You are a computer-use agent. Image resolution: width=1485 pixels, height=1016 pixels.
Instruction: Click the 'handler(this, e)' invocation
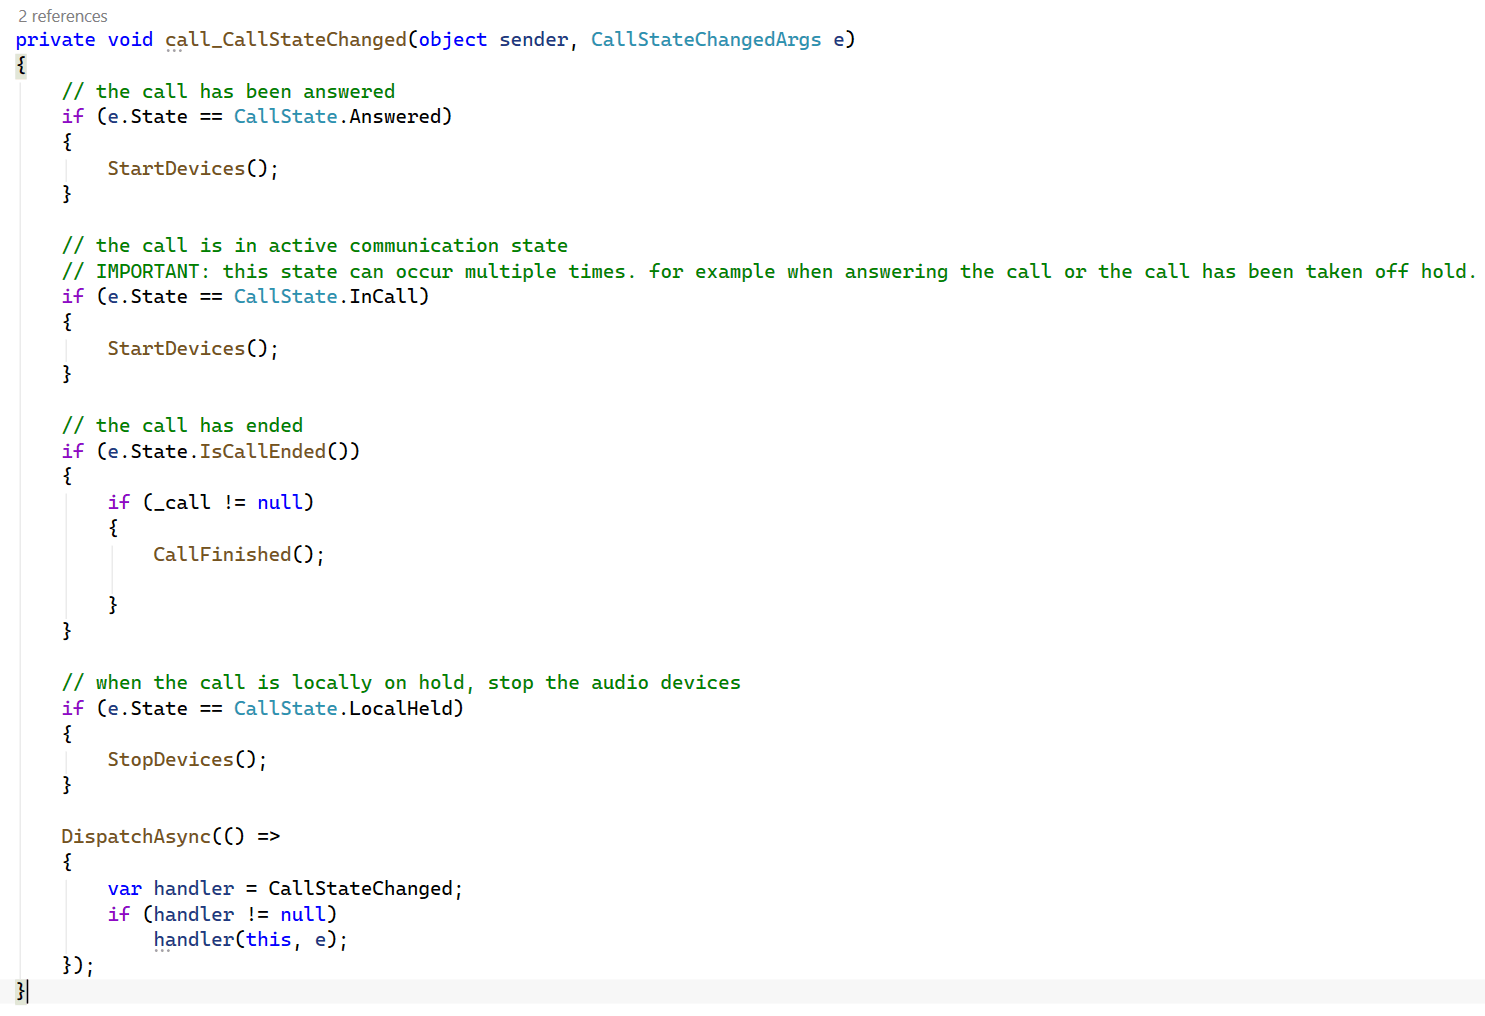pyautogui.click(x=250, y=940)
